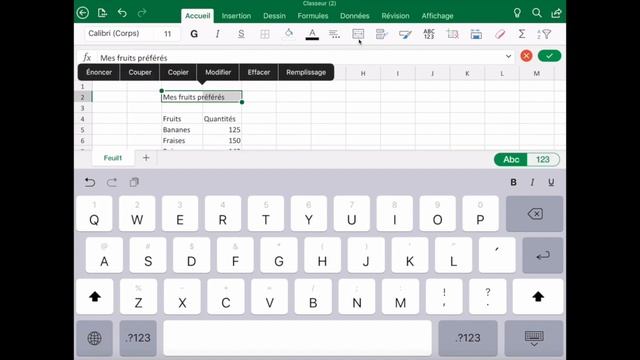Tap the space bar
The image size is (640, 360).
(298, 338)
